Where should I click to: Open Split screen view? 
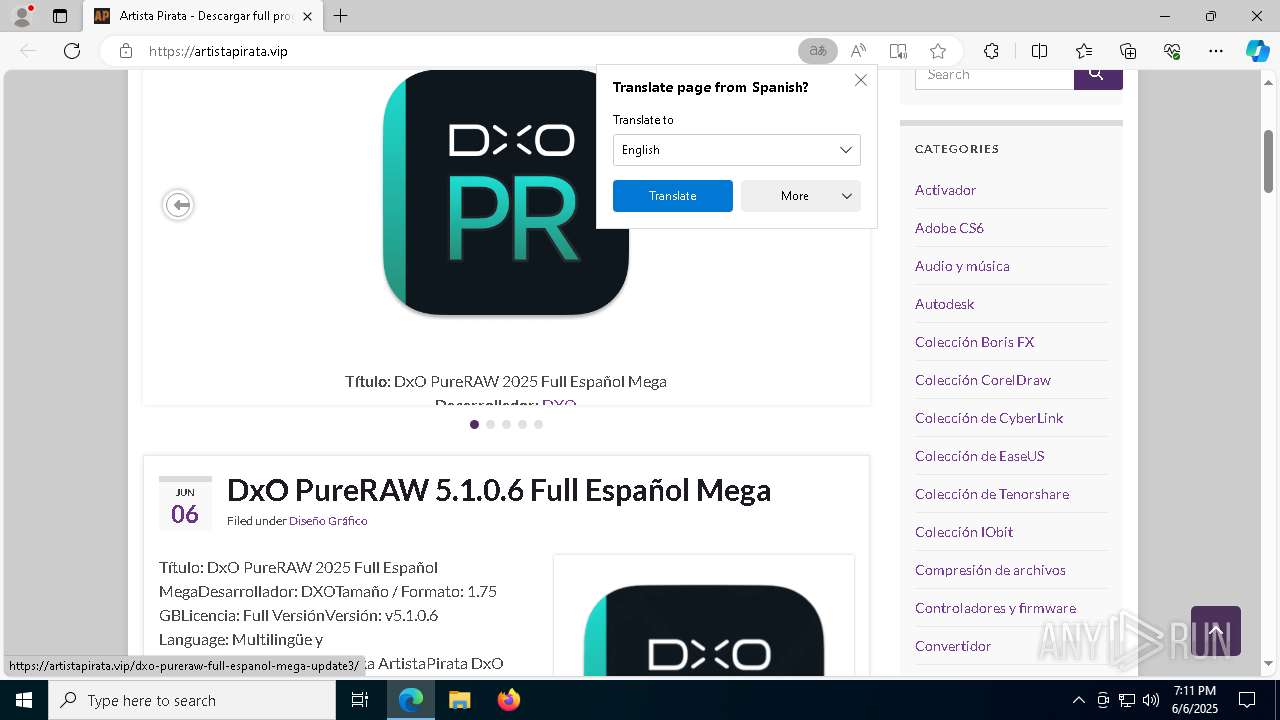tap(1039, 51)
